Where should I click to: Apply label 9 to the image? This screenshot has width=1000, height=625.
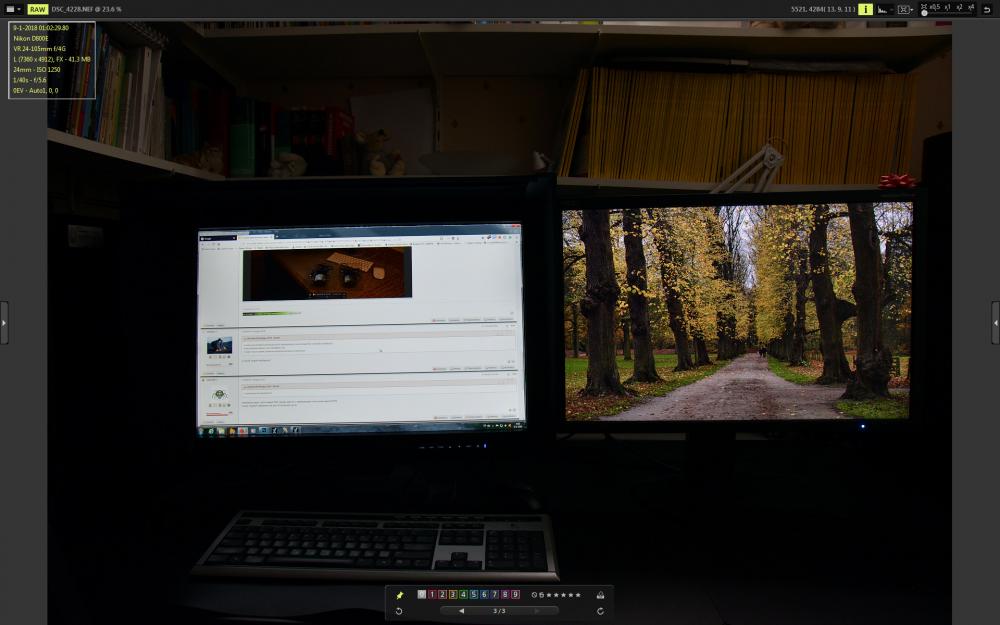point(515,594)
